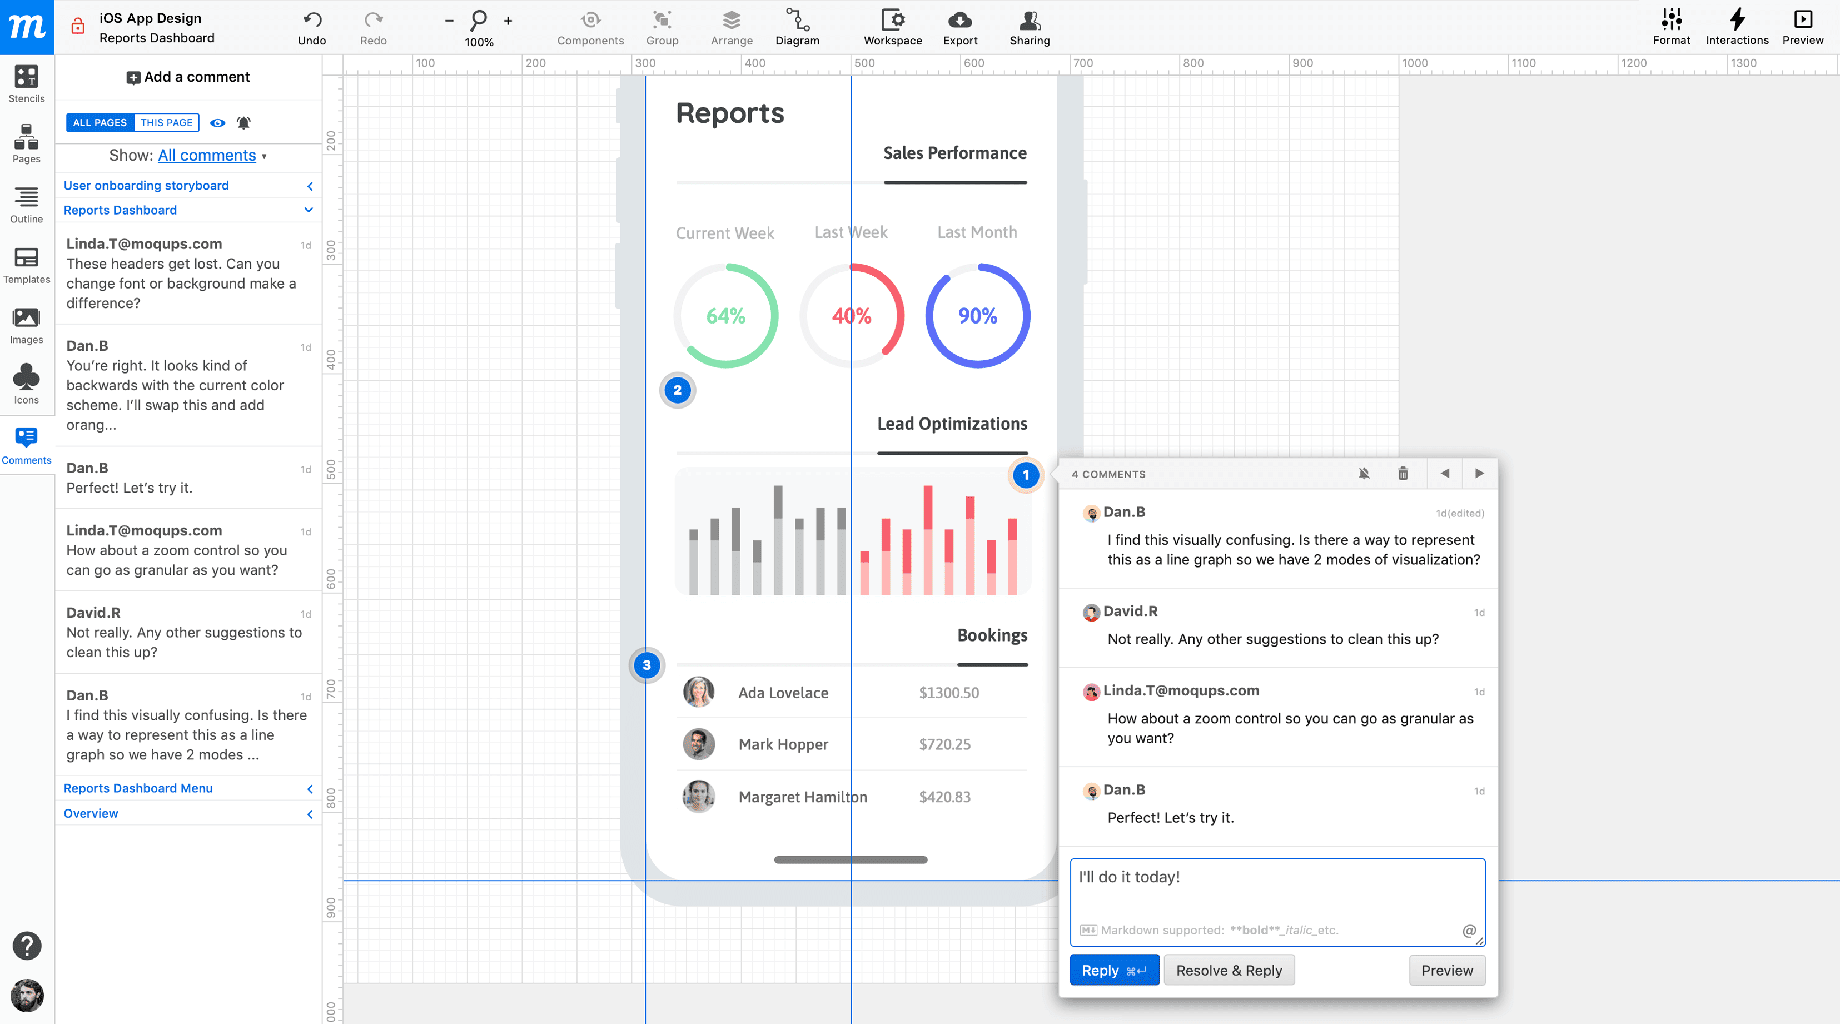This screenshot has height=1024, width=1840.
Task: Open the Interactions lightning panel
Action: point(1736,26)
